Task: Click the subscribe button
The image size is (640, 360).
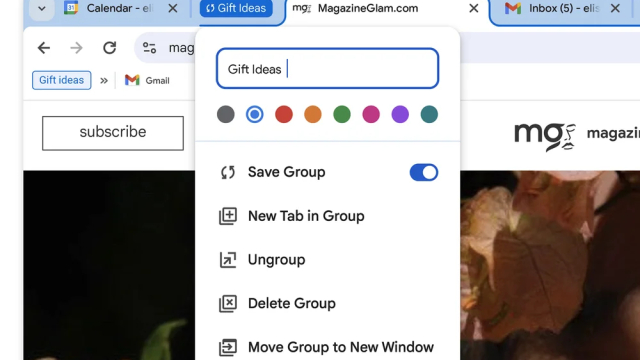Action: click(x=113, y=133)
